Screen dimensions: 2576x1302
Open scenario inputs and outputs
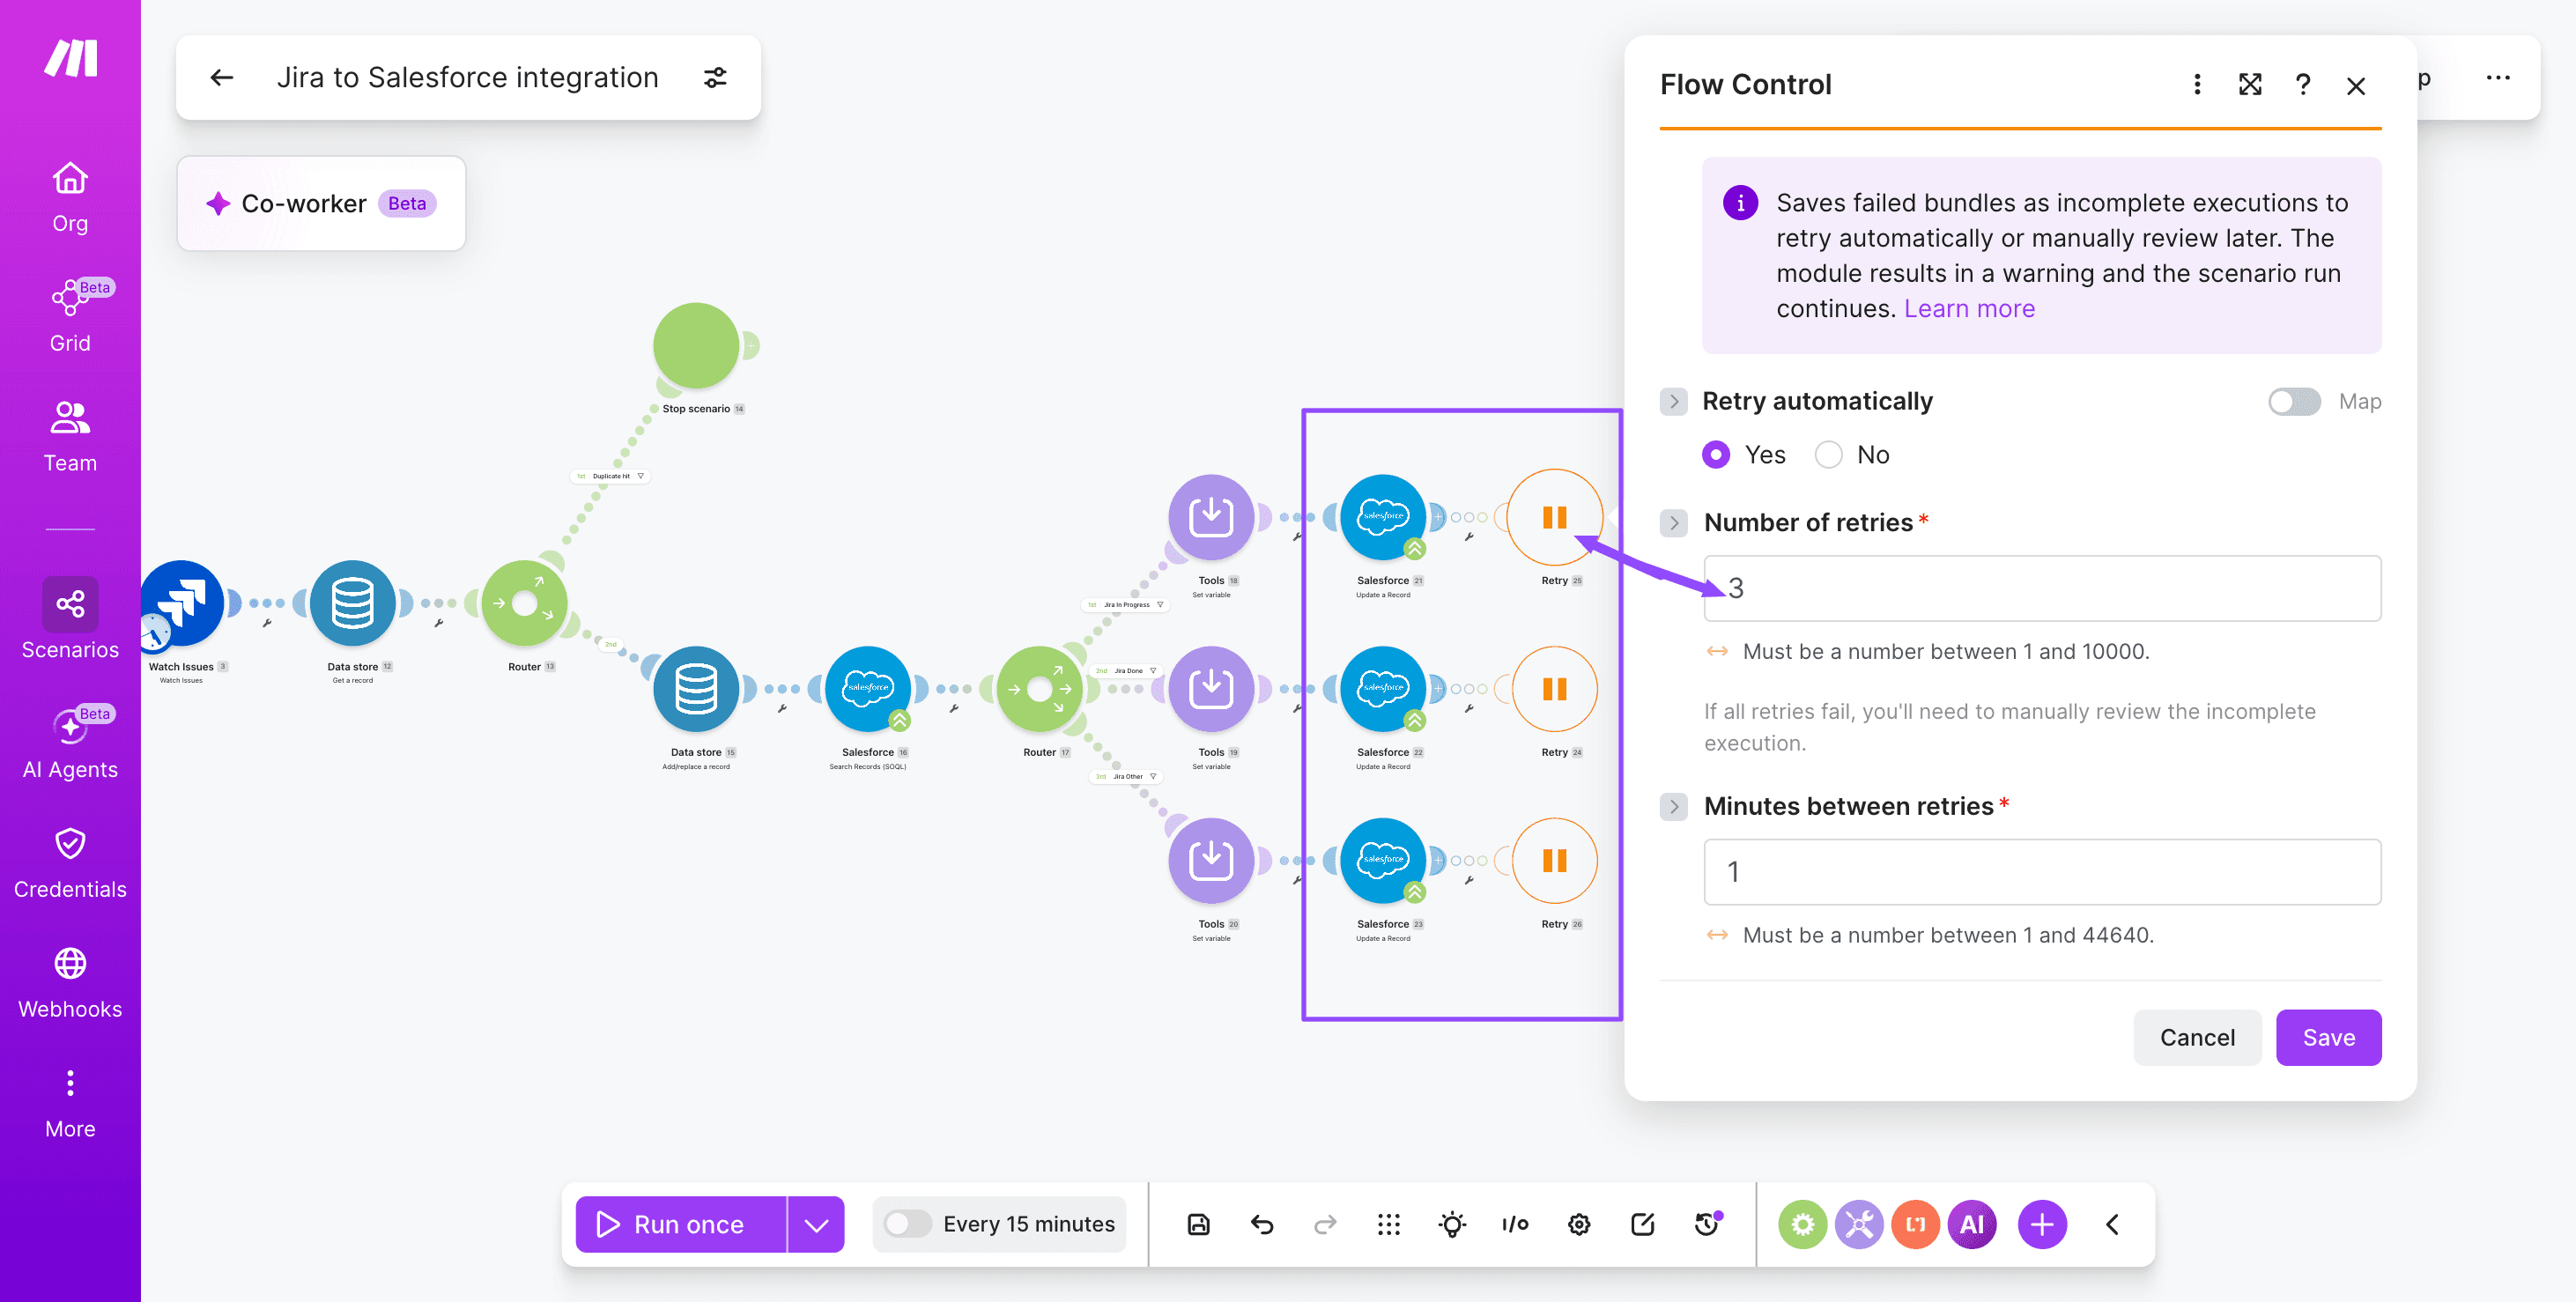click(x=1515, y=1225)
